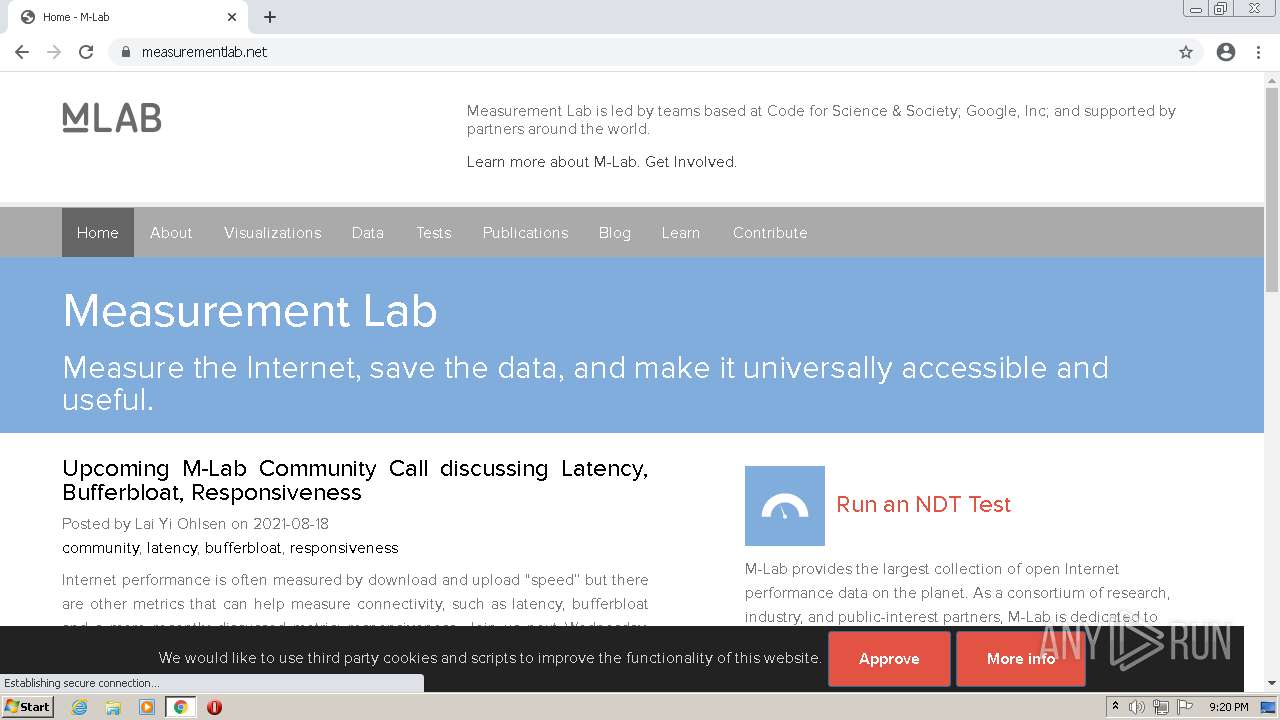The height and width of the screenshot is (720, 1280).
Task: Reload the page with the refresh icon
Action: pyautogui.click(x=86, y=52)
